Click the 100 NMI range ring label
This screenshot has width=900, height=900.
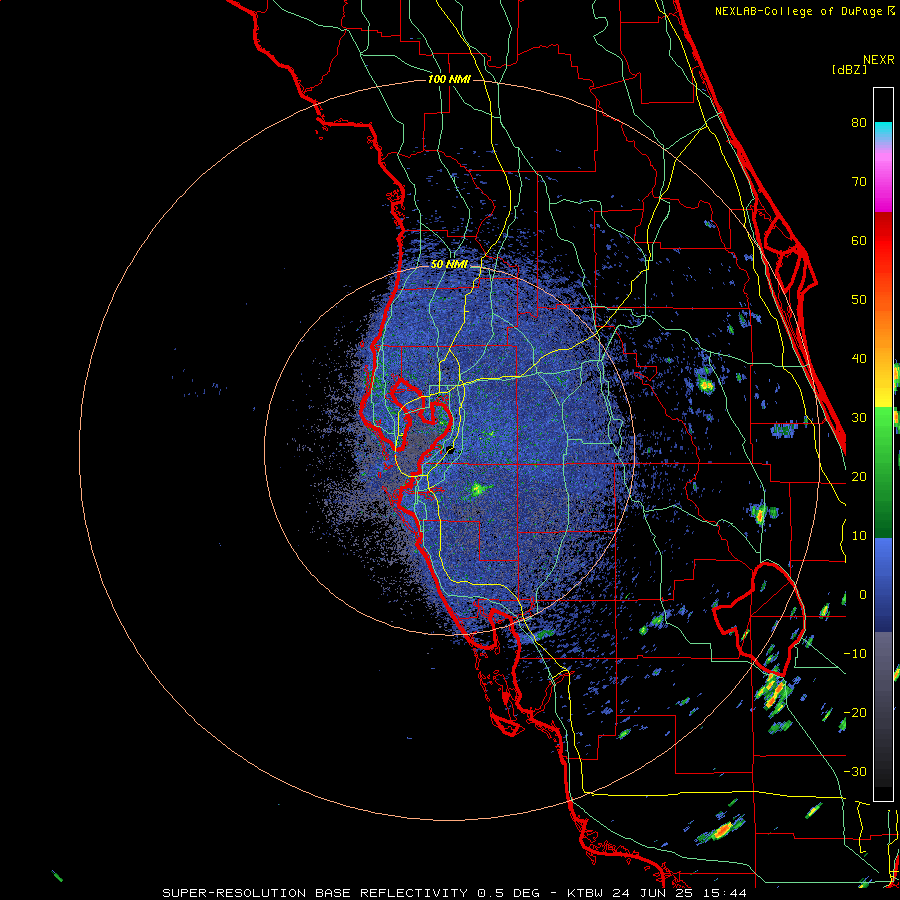[x=449, y=79]
